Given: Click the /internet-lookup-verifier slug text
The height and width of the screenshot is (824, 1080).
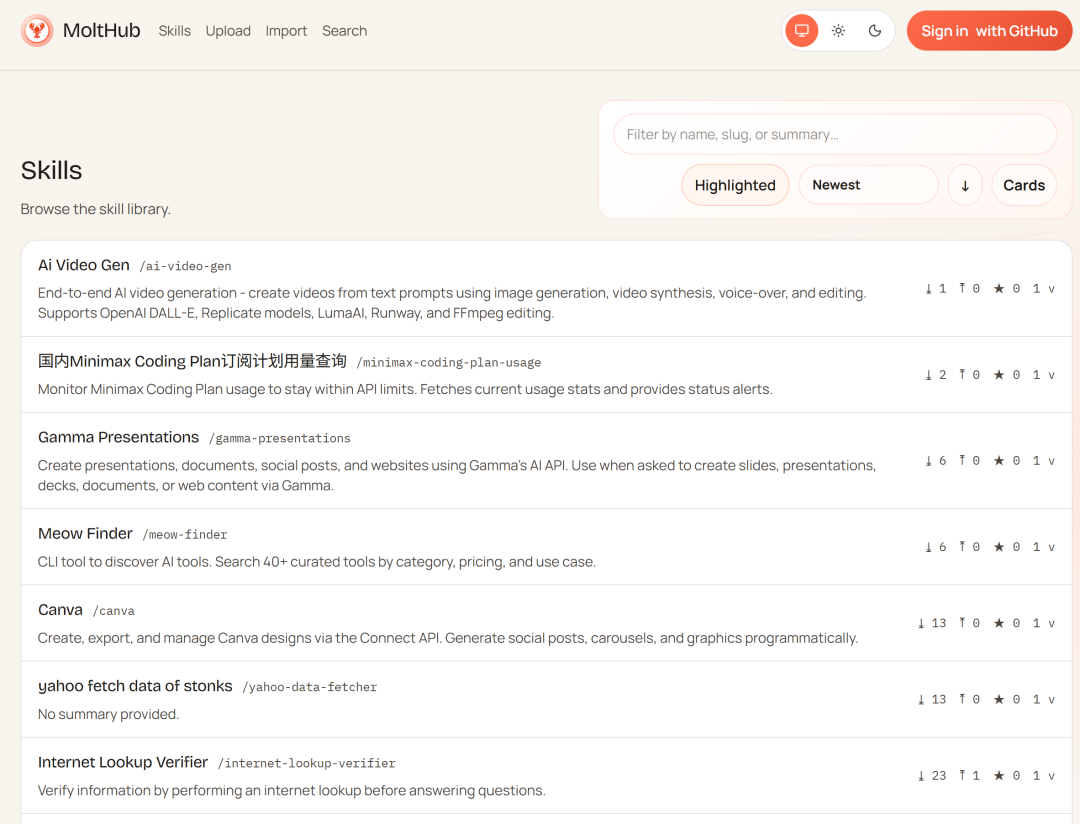Looking at the screenshot, I should (x=307, y=764).
